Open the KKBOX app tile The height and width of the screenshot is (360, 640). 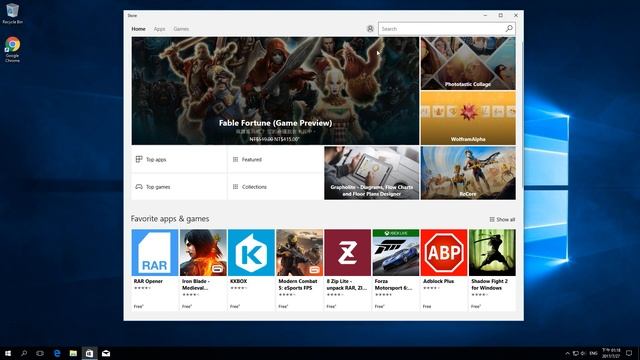(251, 270)
